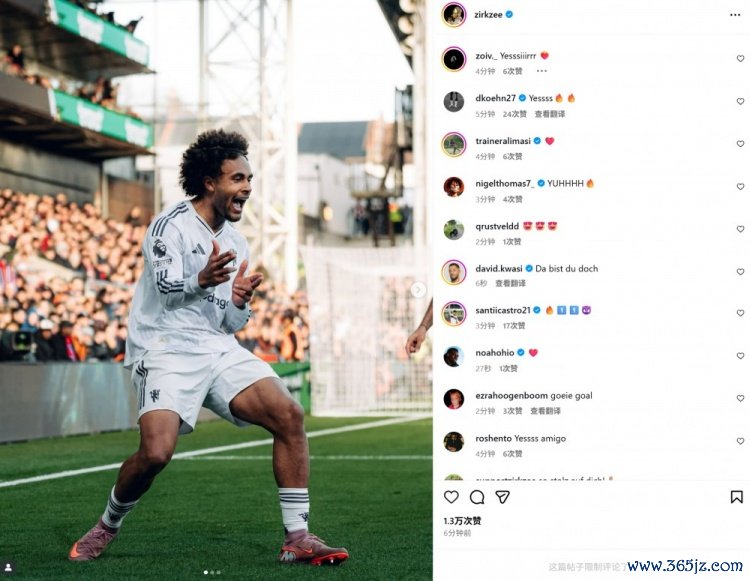Like david.kwasi's comment heart
Image resolution: width=750 pixels, height=581 pixels.
740,271
